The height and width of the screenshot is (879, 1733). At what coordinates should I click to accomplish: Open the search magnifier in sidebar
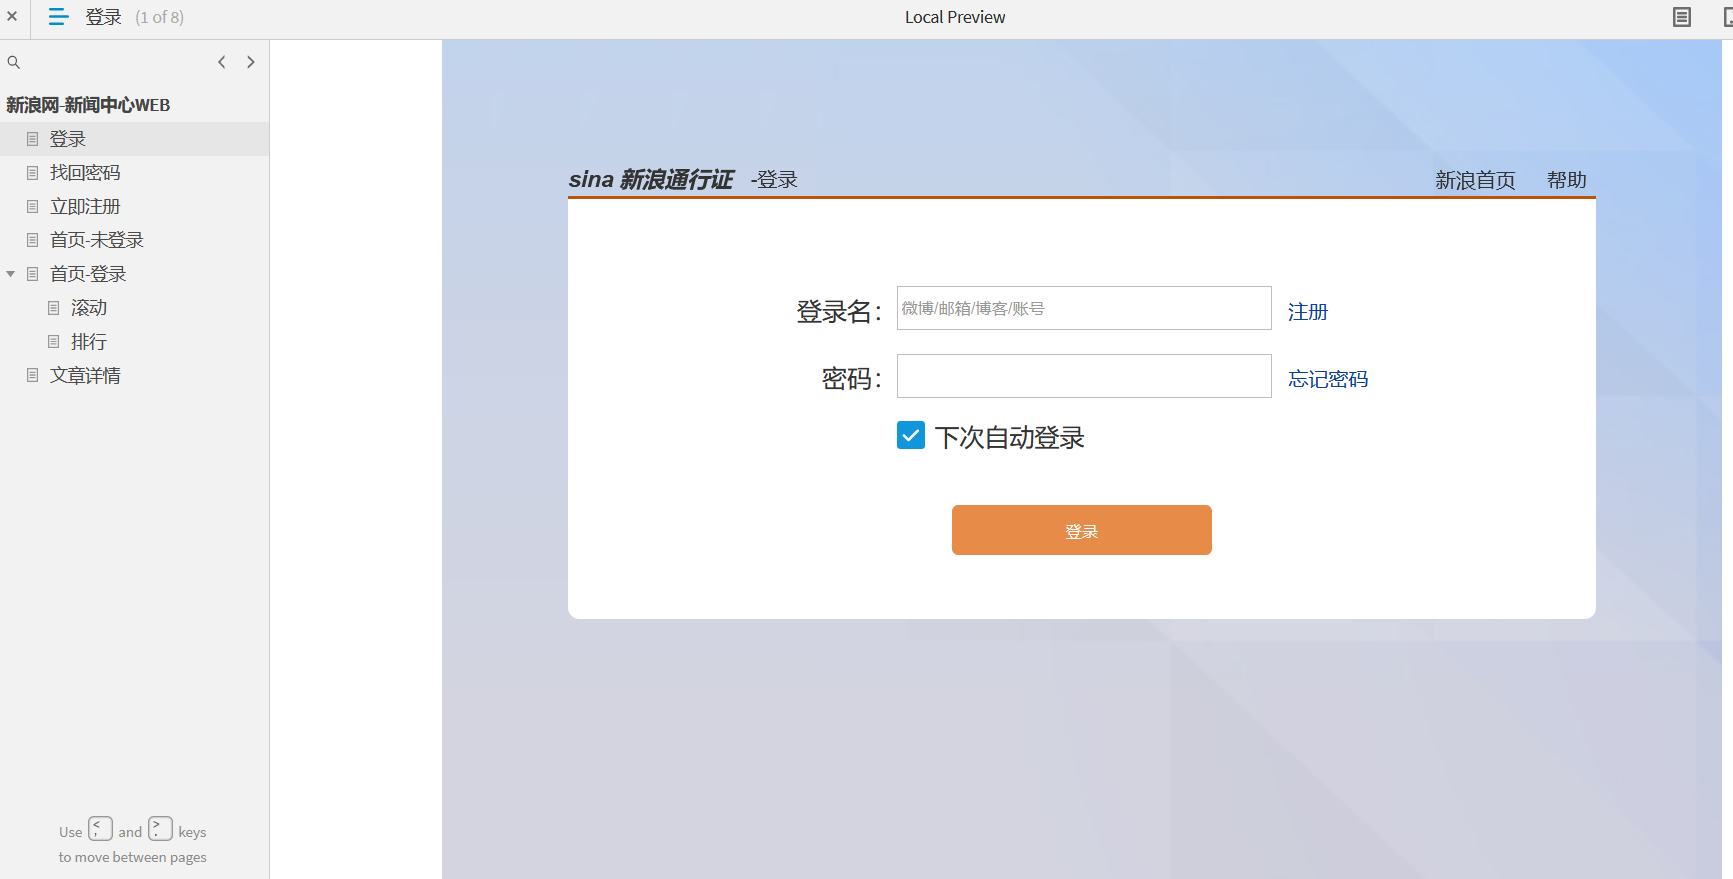14,62
